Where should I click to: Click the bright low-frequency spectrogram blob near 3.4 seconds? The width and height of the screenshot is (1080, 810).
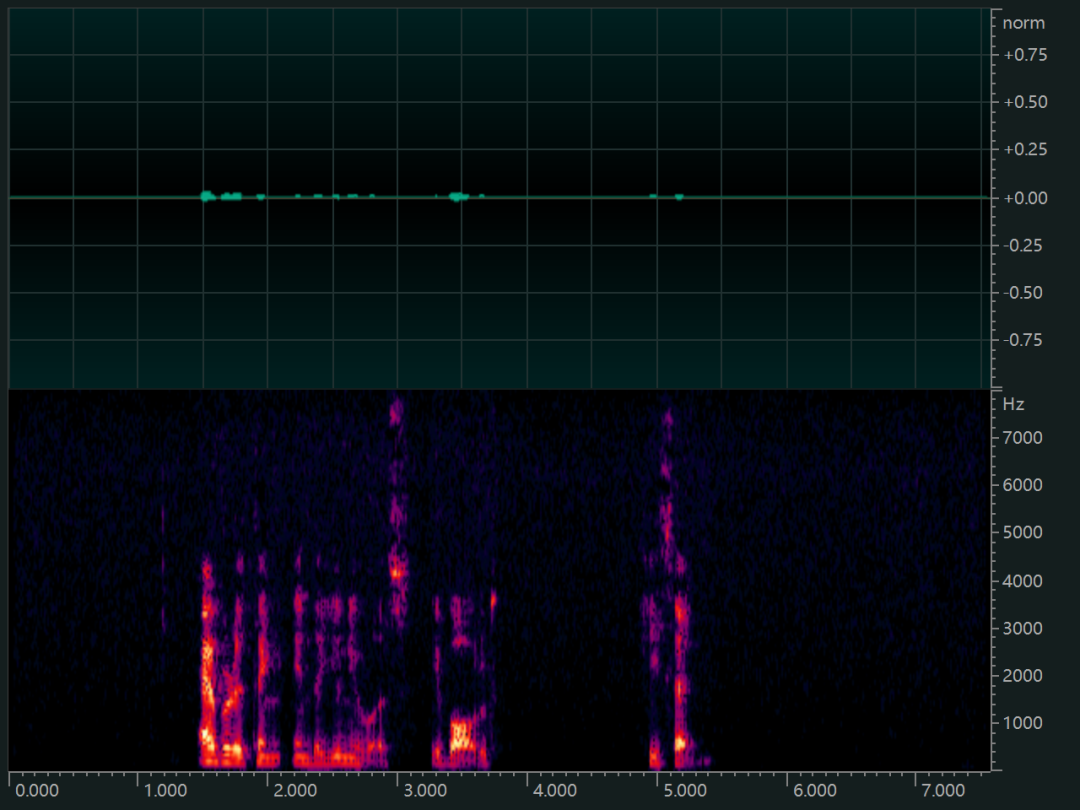[462, 737]
